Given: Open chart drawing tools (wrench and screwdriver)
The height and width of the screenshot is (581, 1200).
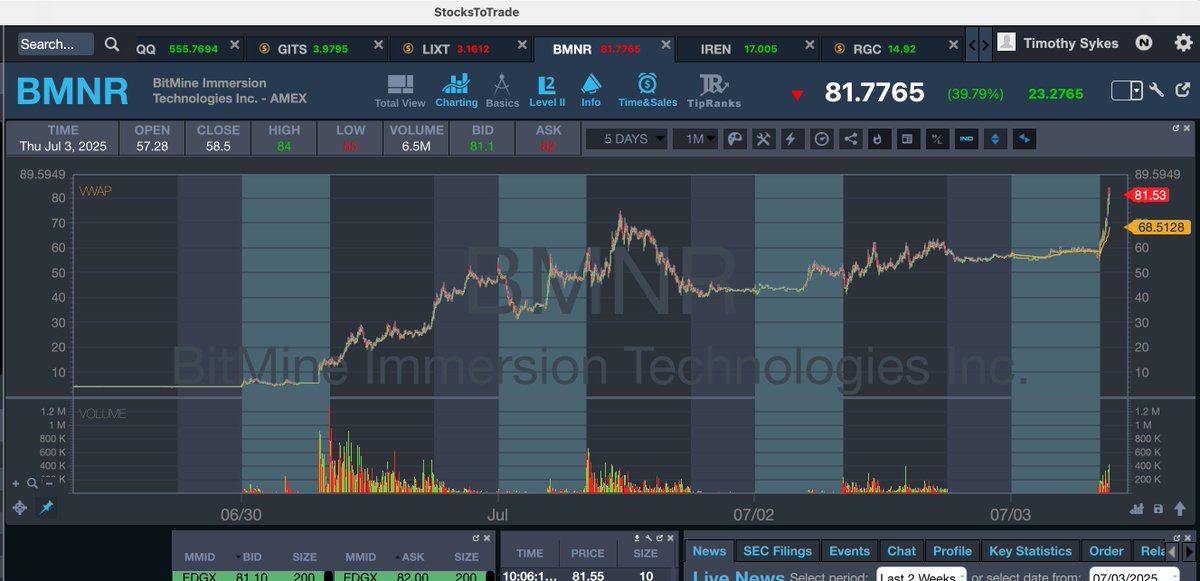Looking at the screenshot, I should click(x=763, y=139).
